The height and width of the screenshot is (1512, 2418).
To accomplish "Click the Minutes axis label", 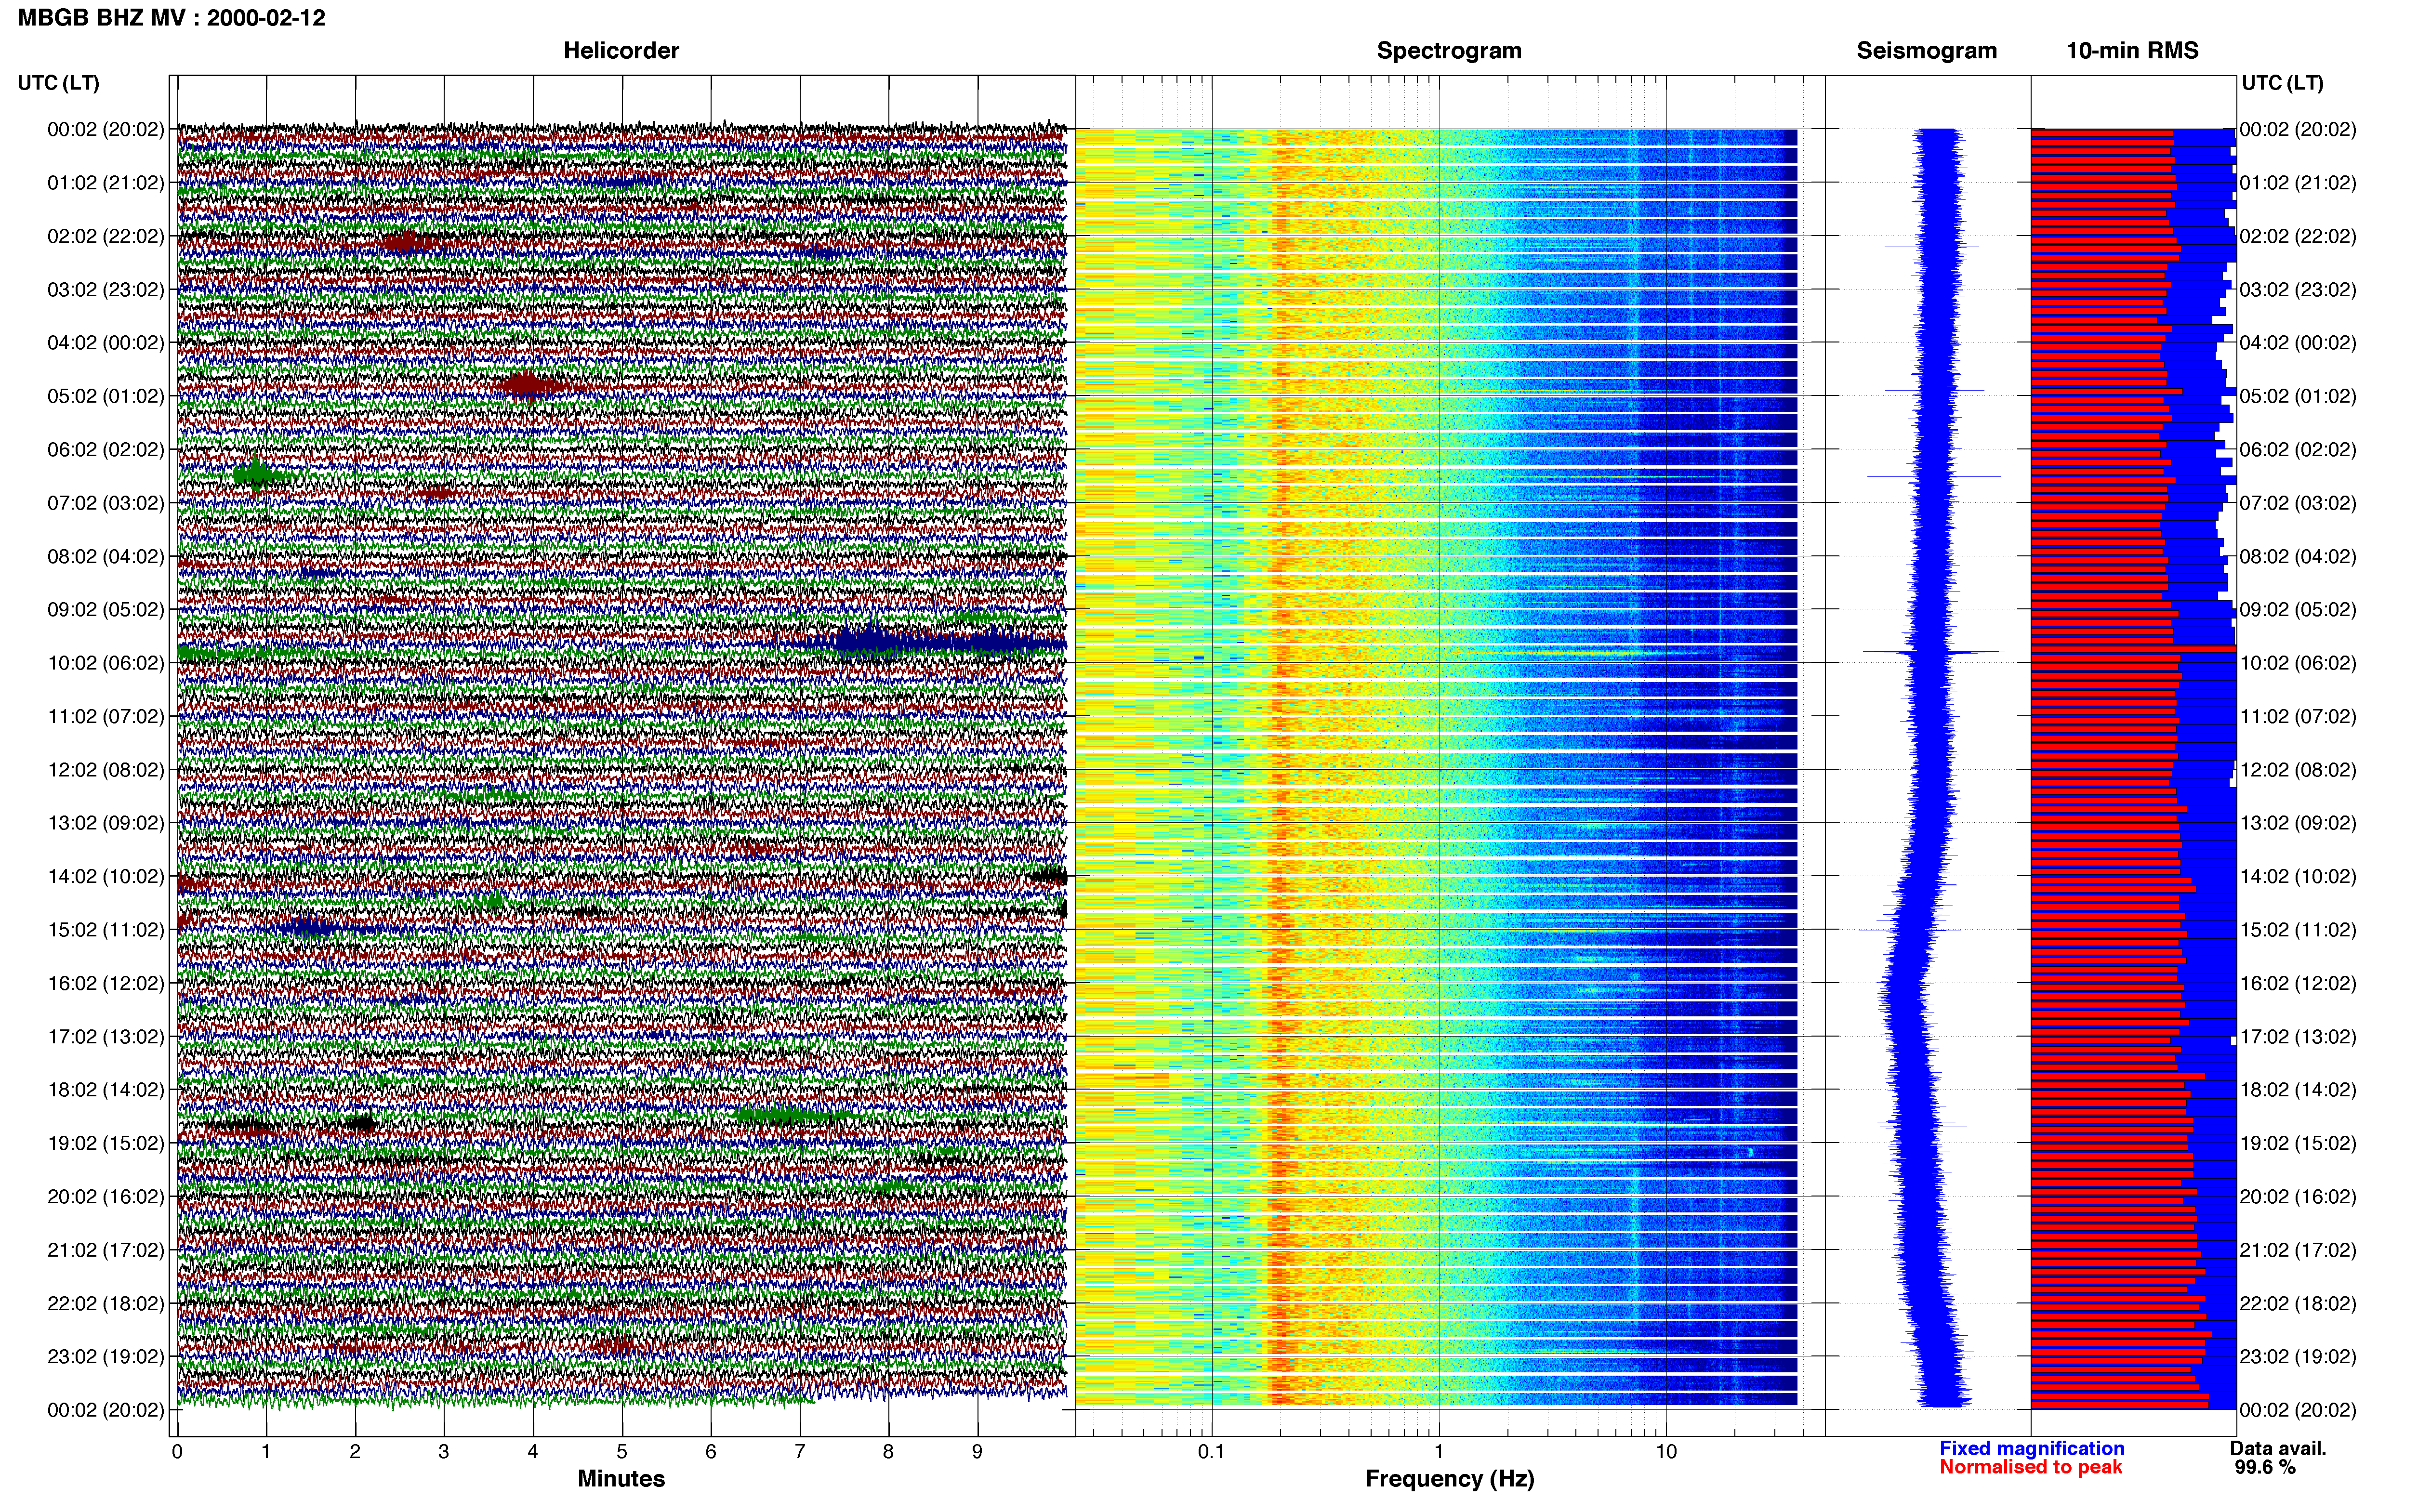I will pos(621,1478).
